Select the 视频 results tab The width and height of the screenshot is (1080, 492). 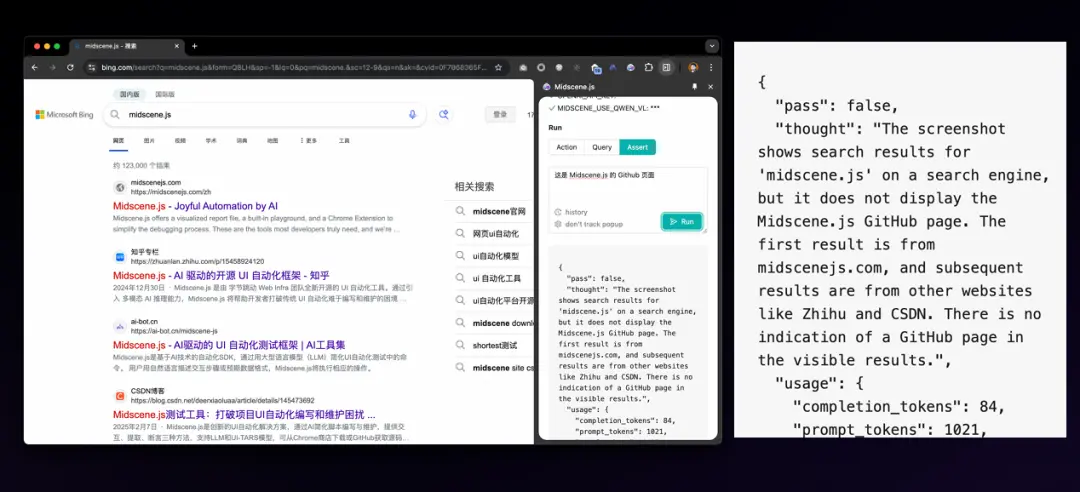point(180,141)
